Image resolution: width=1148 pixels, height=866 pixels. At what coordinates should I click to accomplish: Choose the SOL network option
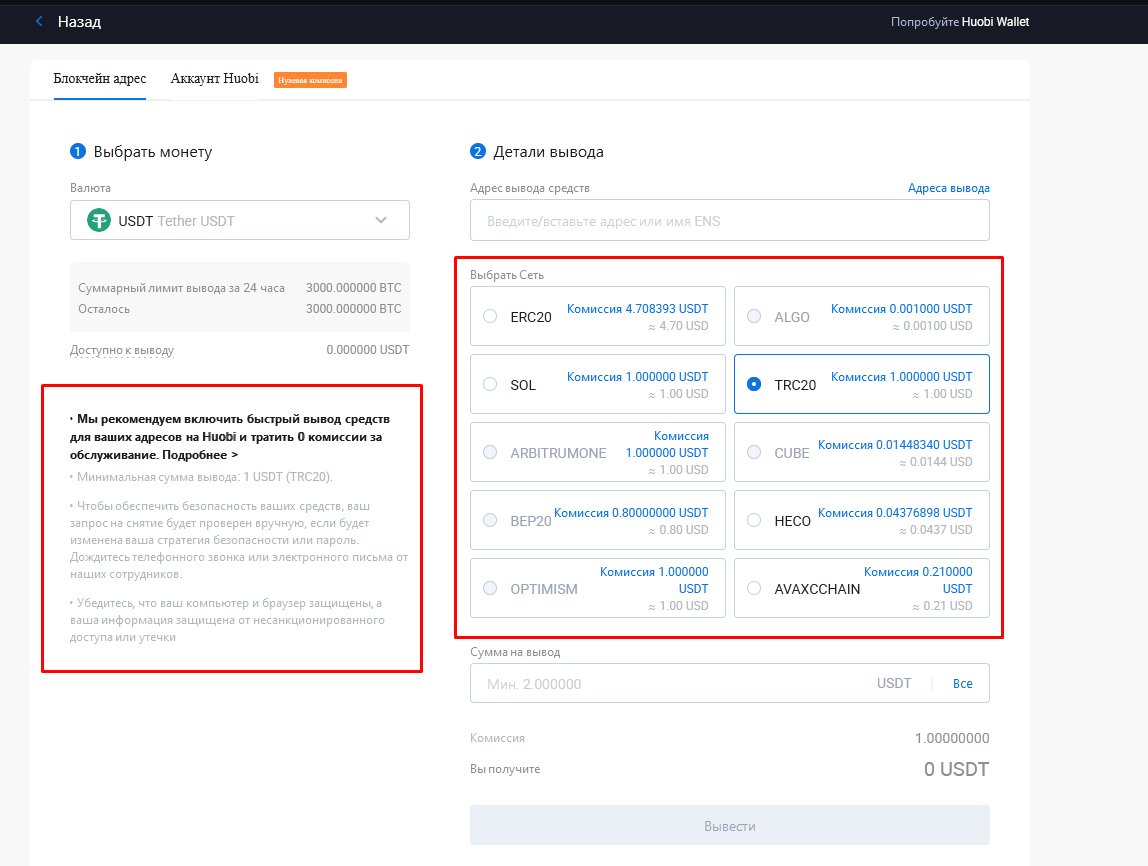[x=597, y=384]
